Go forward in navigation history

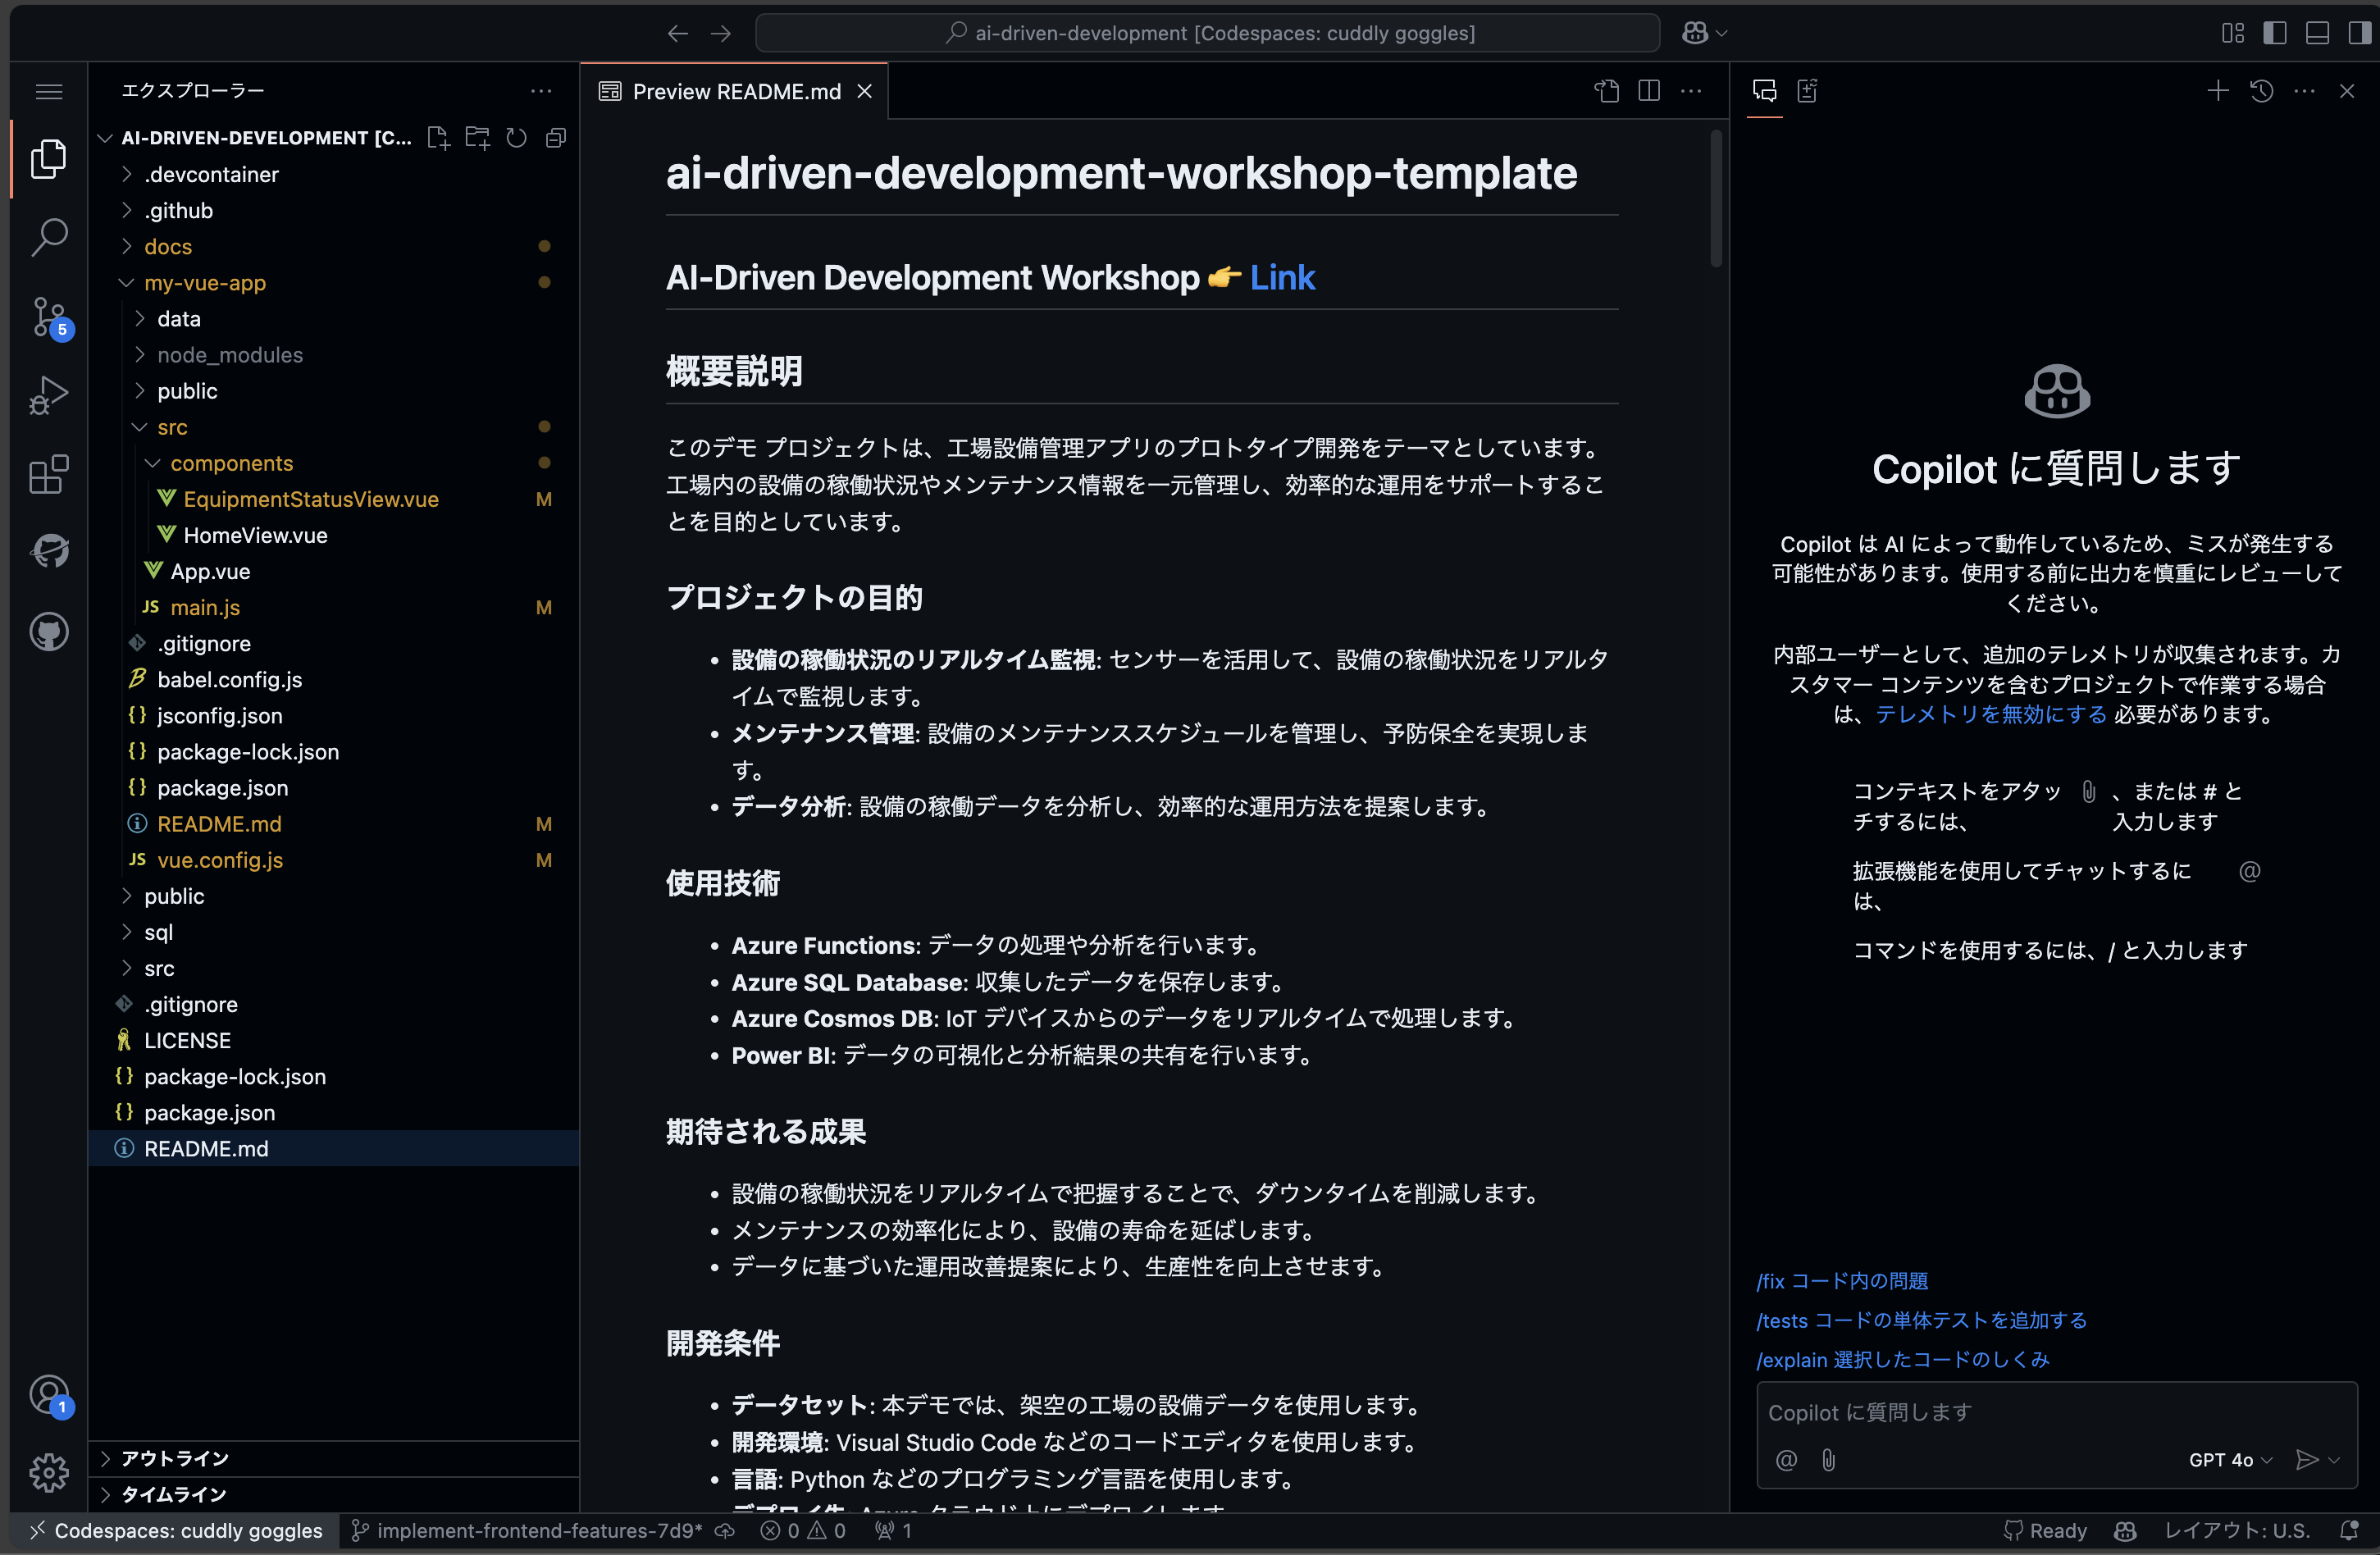click(x=721, y=33)
